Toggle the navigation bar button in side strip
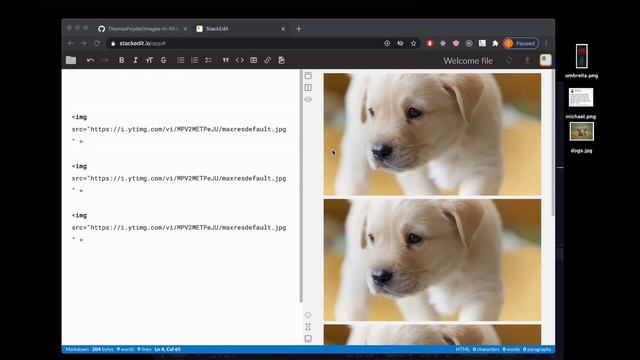 pyautogui.click(x=308, y=76)
